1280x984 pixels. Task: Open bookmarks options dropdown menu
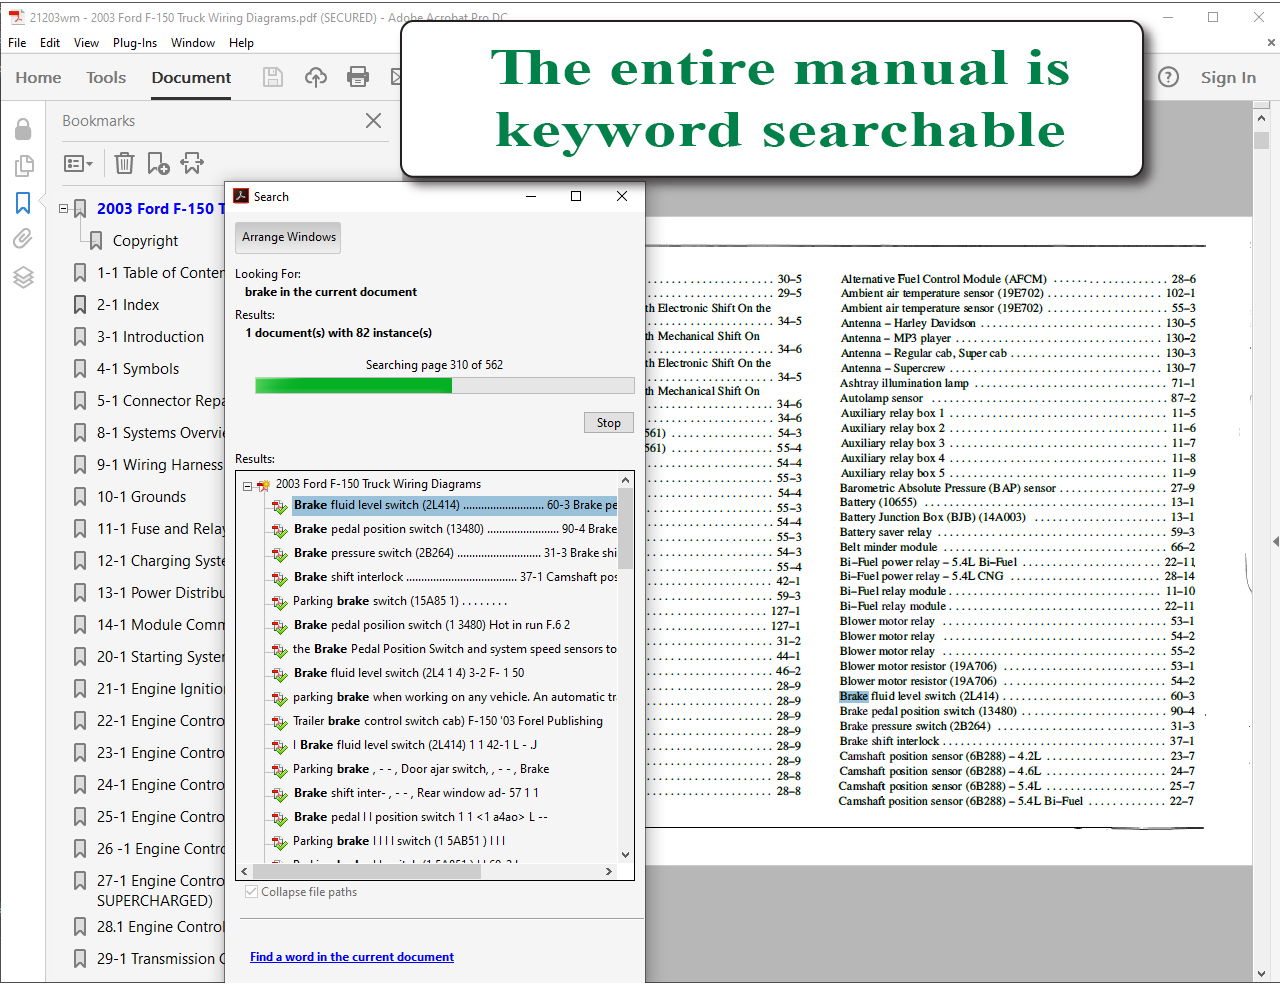[x=78, y=163]
